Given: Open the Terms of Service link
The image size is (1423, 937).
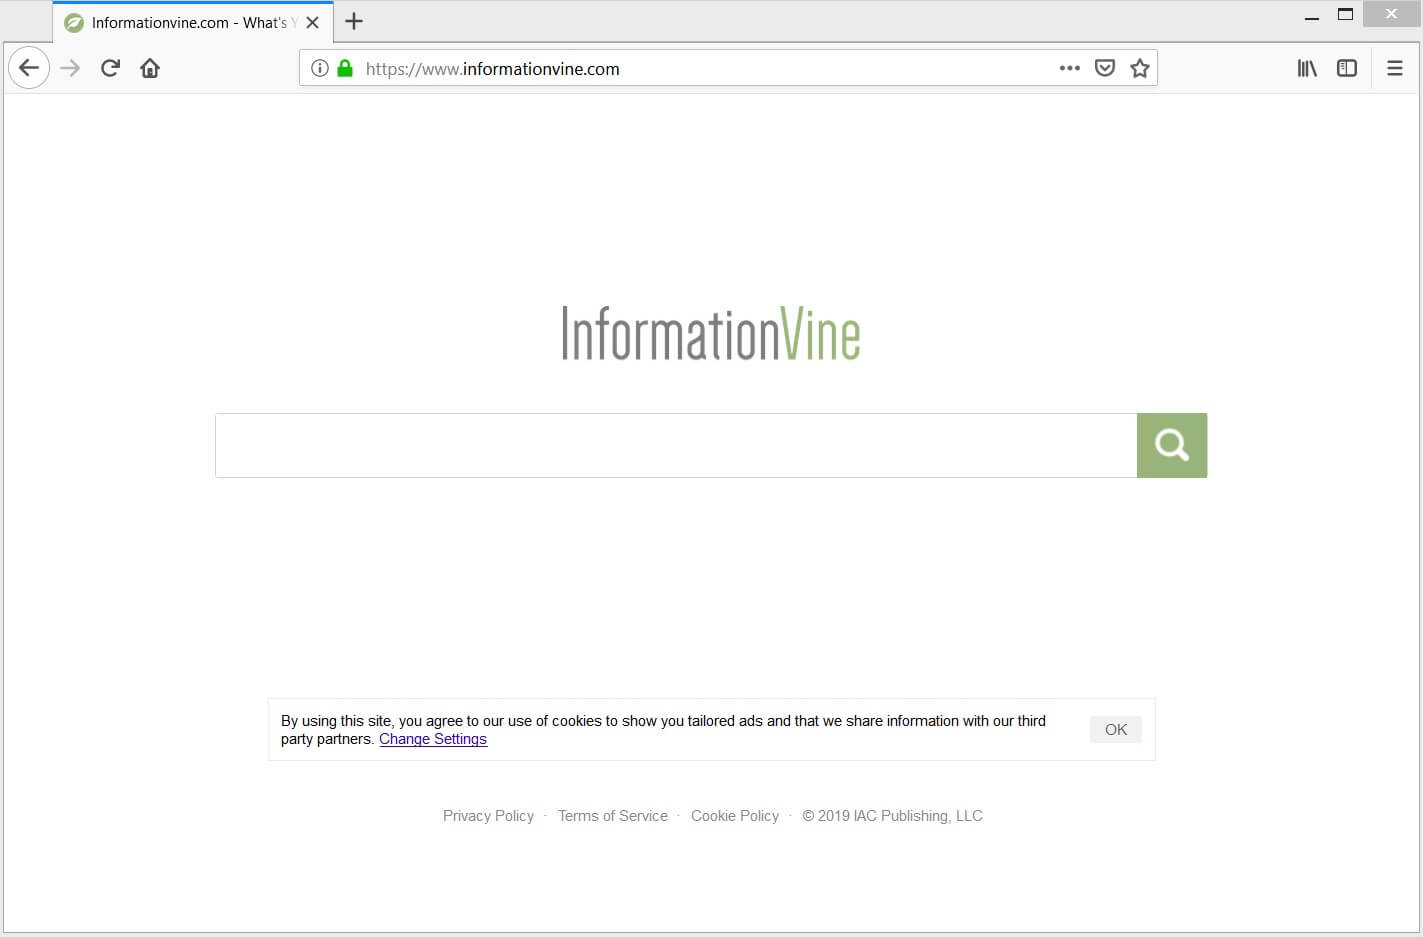Looking at the screenshot, I should tap(613, 816).
